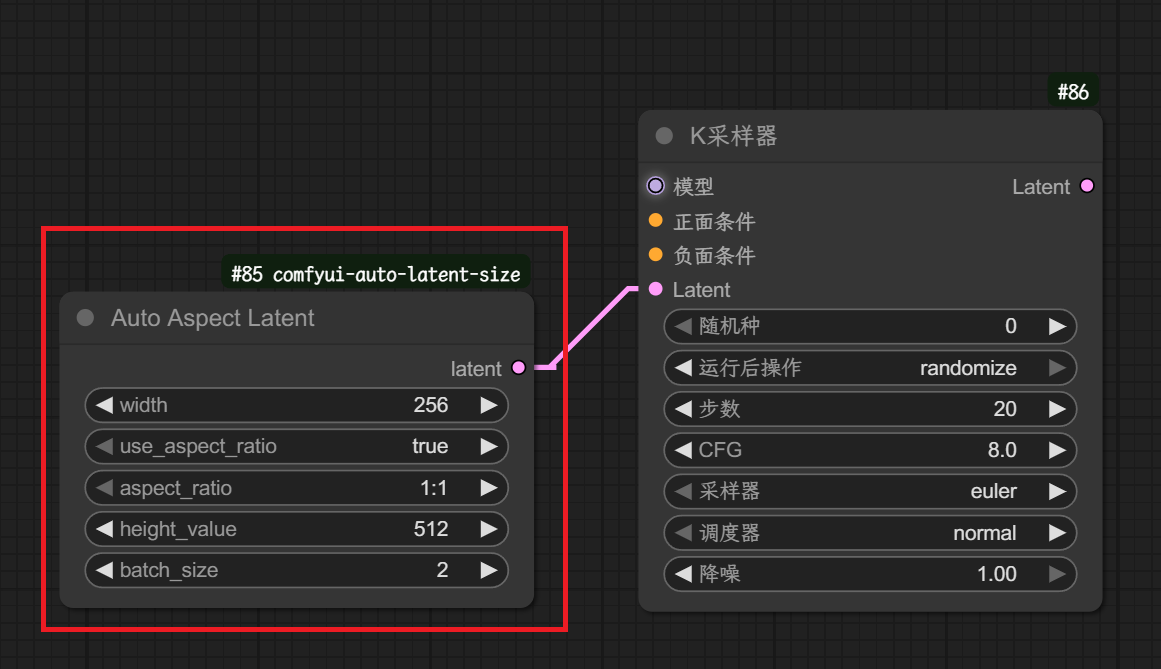This screenshot has height=669, width=1161.
Task: Open the normal scheduler combo
Action: click(985, 533)
